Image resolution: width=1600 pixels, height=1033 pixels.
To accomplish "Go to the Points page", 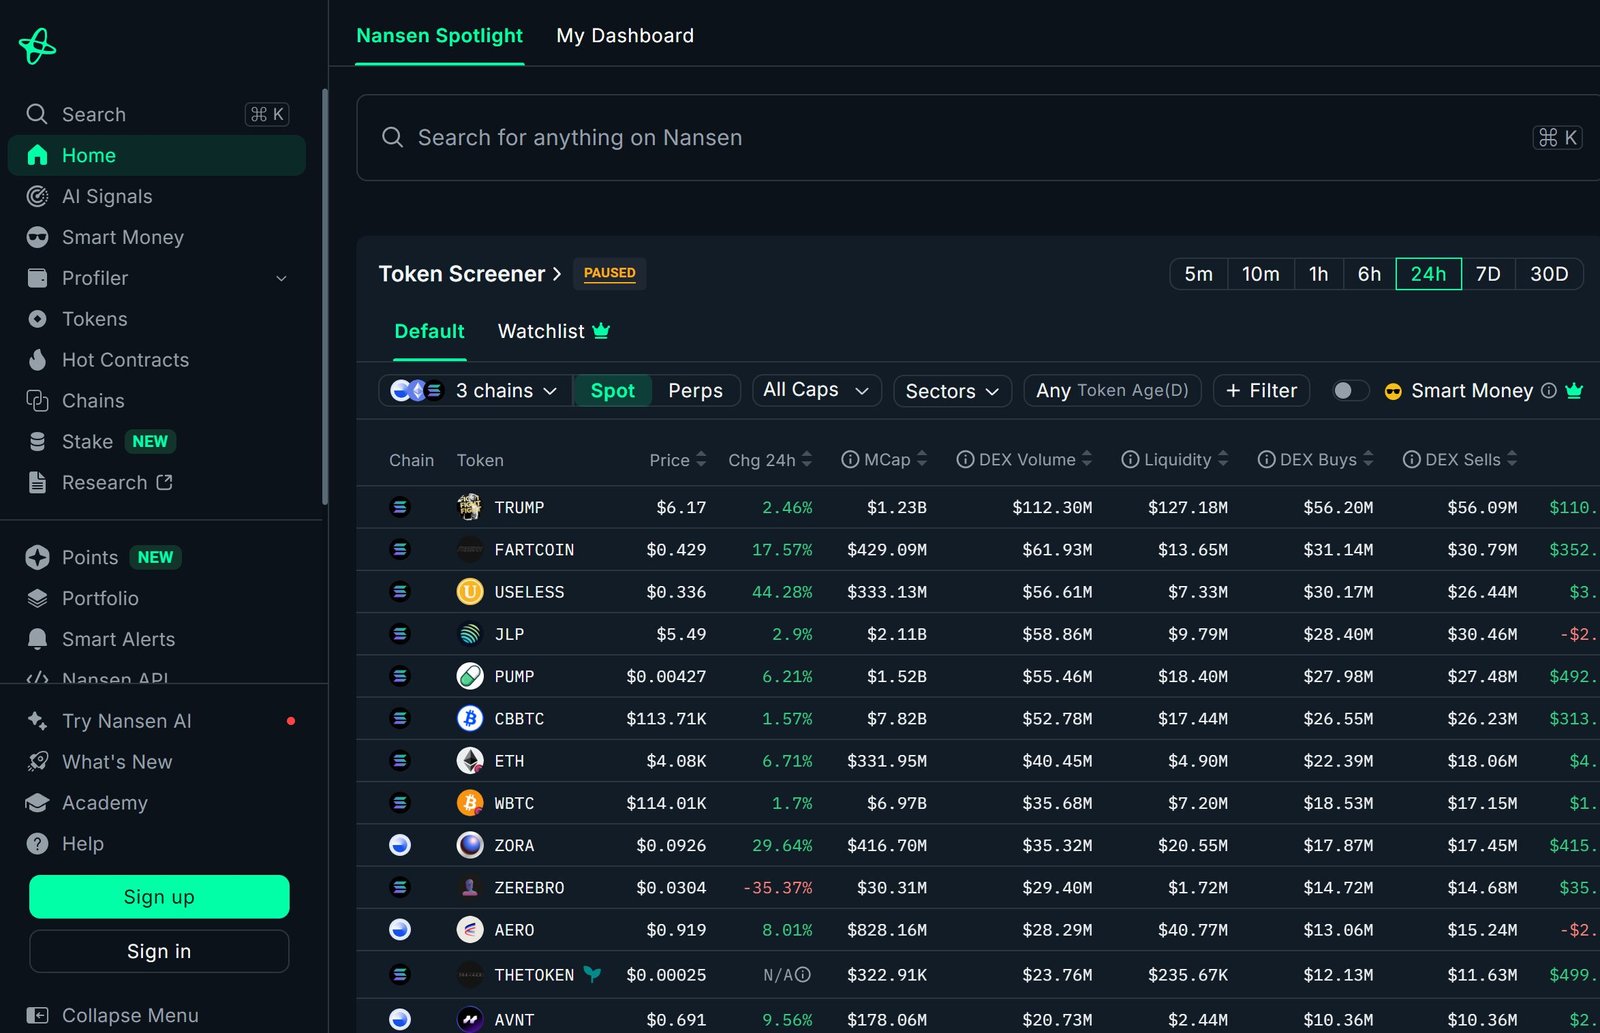I will tap(90, 557).
